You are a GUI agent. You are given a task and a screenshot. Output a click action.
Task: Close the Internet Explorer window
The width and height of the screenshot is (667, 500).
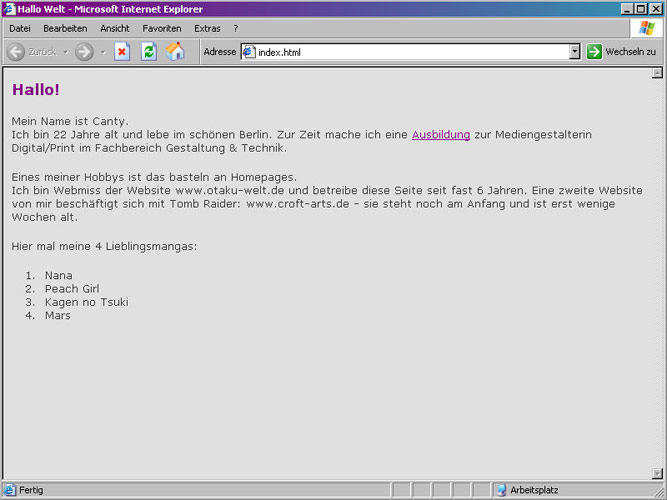(655, 9)
